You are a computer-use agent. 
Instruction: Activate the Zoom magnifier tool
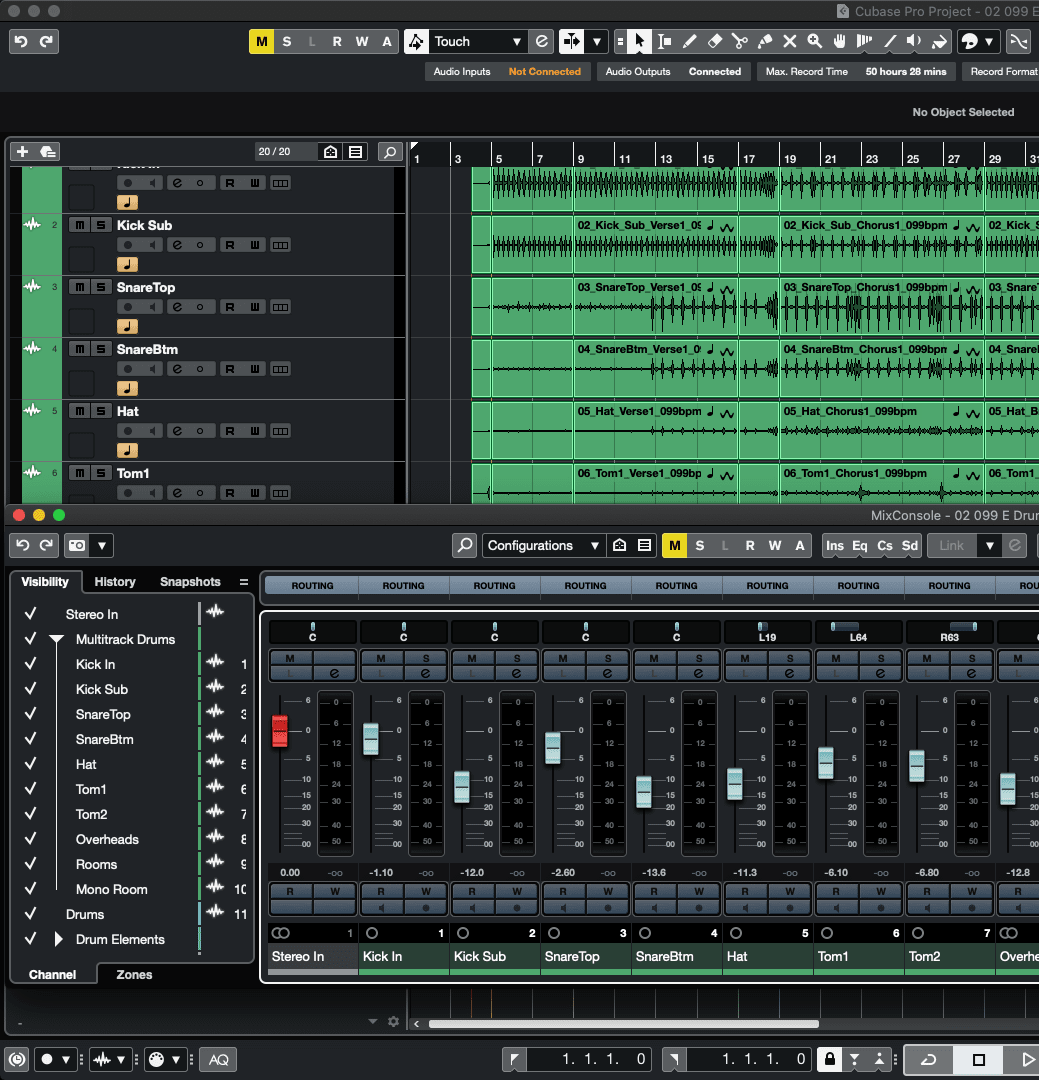814,41
